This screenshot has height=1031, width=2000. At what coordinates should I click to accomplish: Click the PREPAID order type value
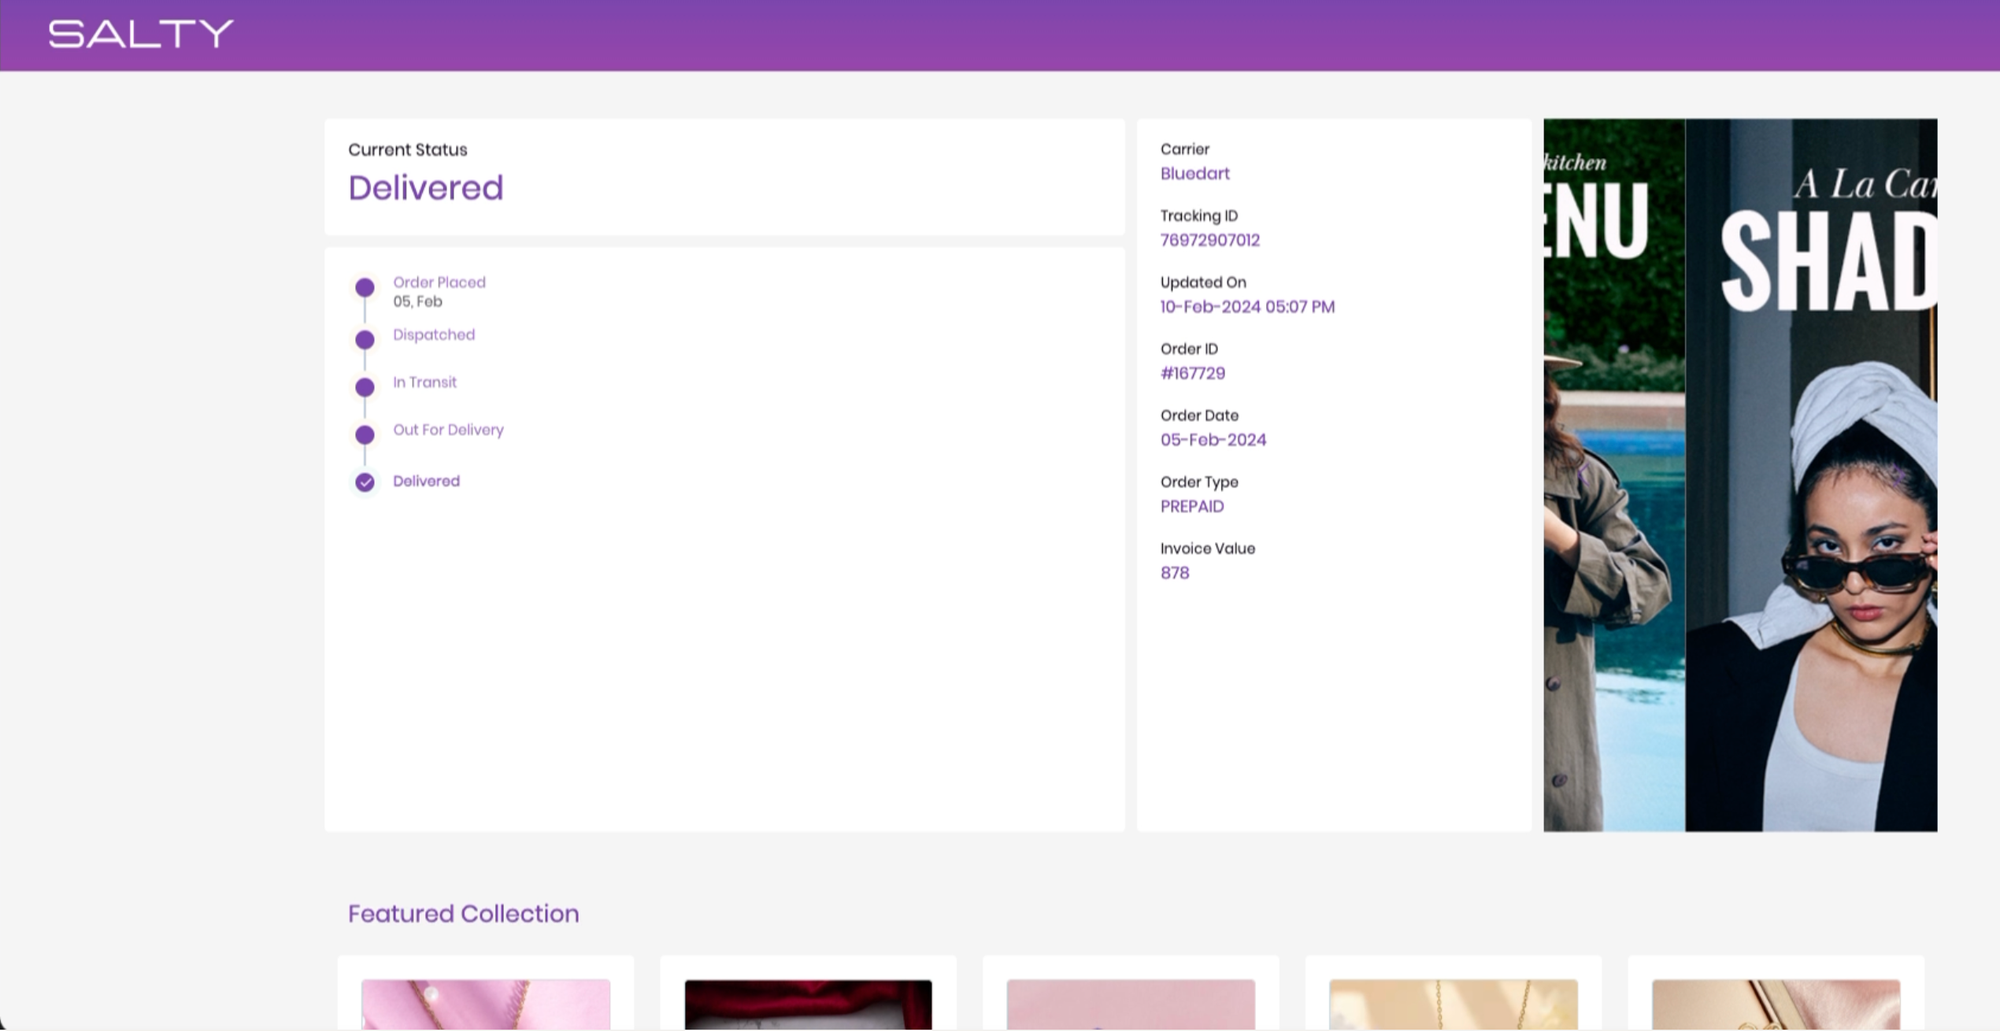click(x=1192, y=506)
